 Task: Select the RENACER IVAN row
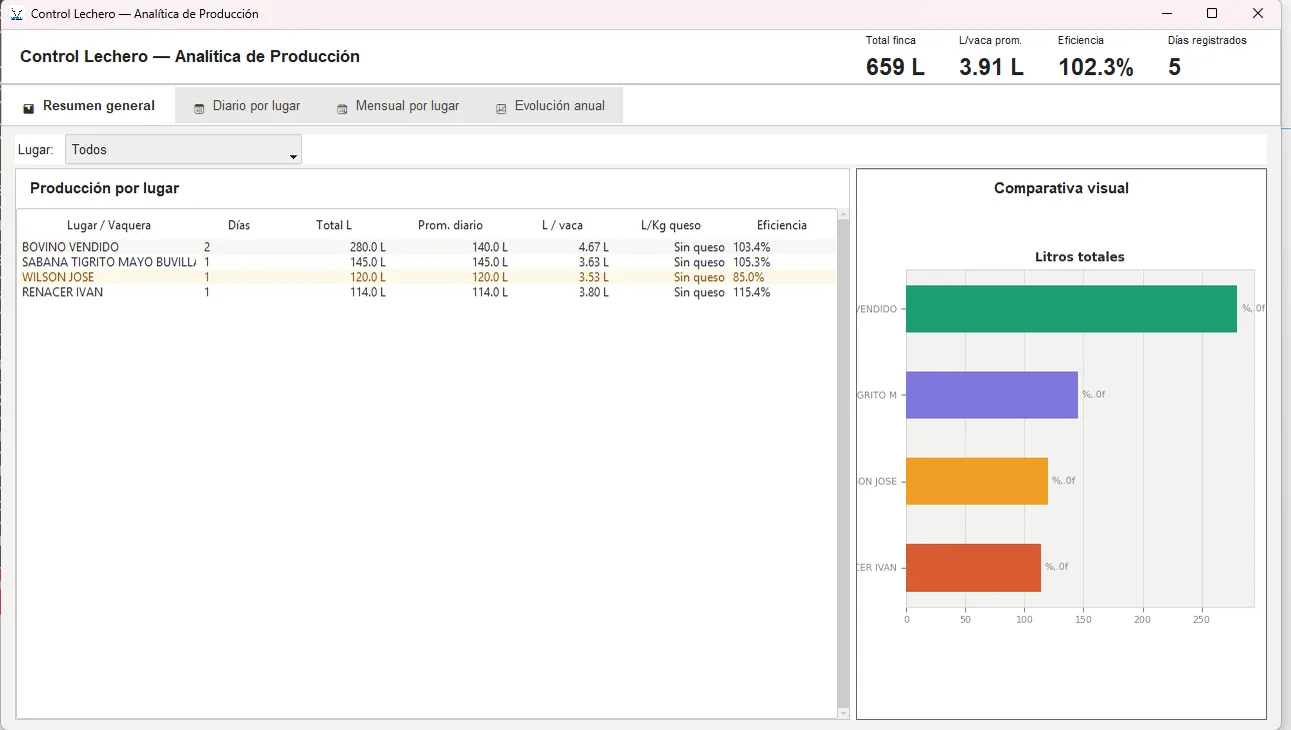(427, 293)
